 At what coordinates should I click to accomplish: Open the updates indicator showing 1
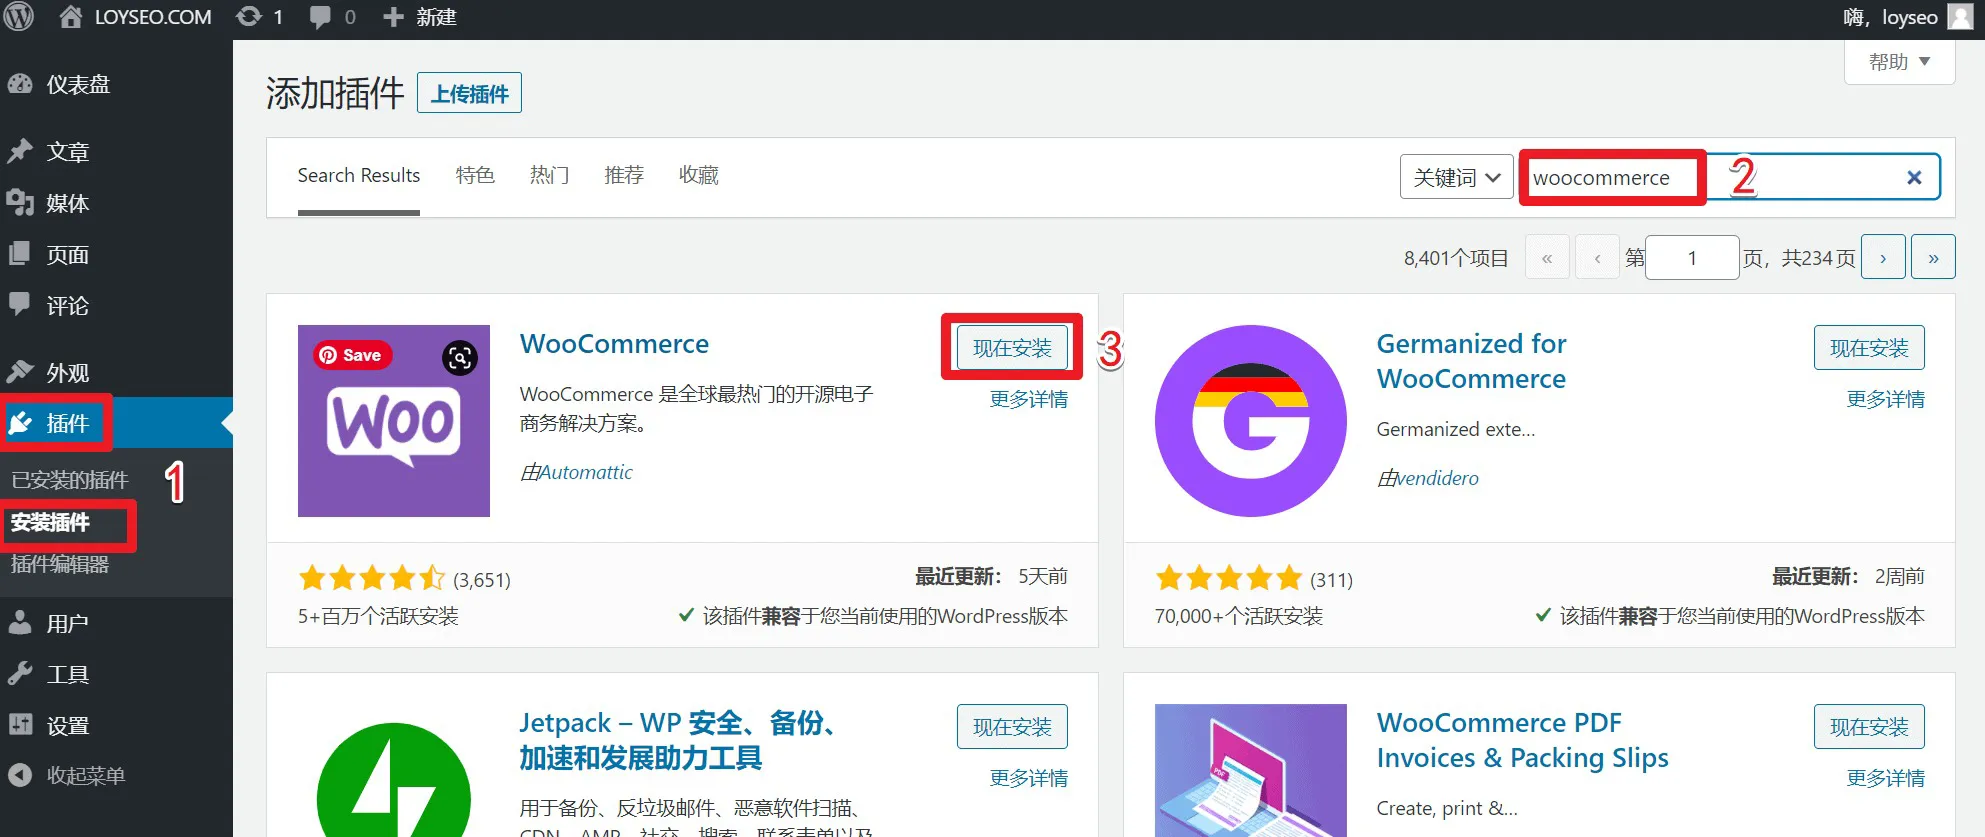(259, 17)
